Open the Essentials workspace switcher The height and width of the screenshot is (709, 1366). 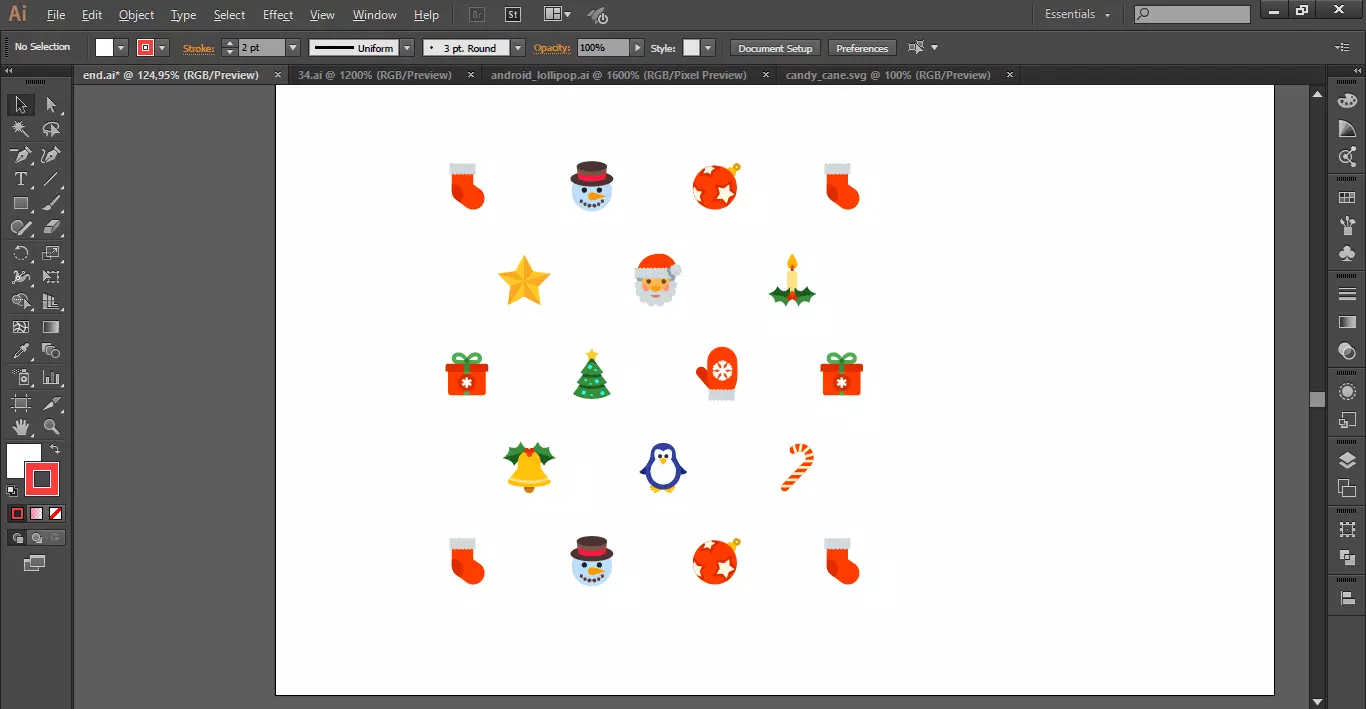pyautogui.click(x=1077, y=15)
